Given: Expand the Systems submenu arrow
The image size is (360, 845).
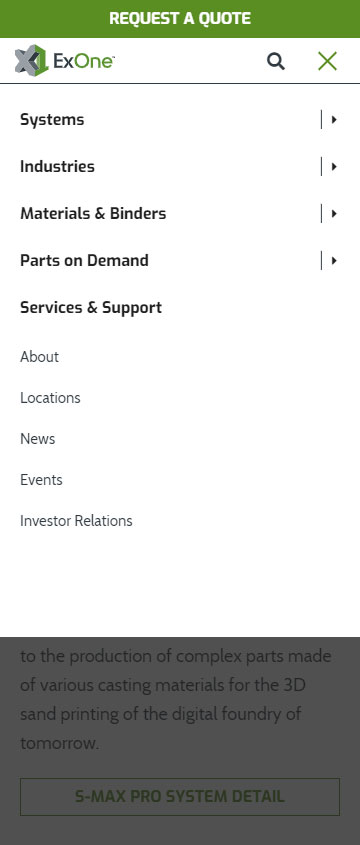Looking at the screenshot, I should pos(334,120).
